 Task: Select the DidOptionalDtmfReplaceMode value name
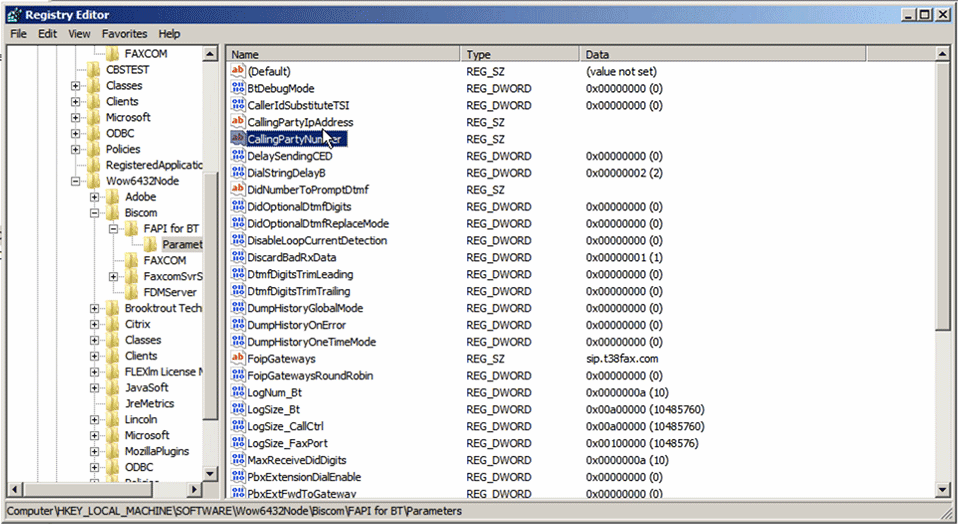pyautogui.click(x=318, y=224)
